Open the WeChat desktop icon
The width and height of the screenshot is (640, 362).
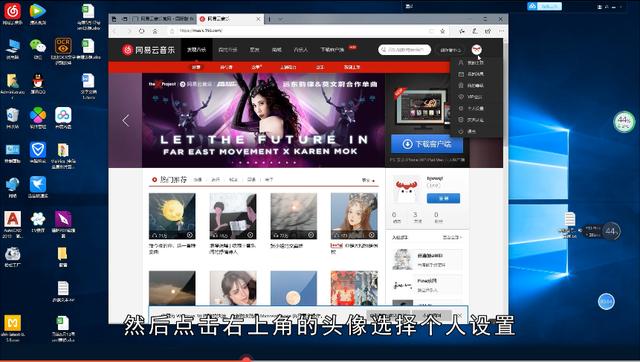pyautogui.click(x=38, y=49)
